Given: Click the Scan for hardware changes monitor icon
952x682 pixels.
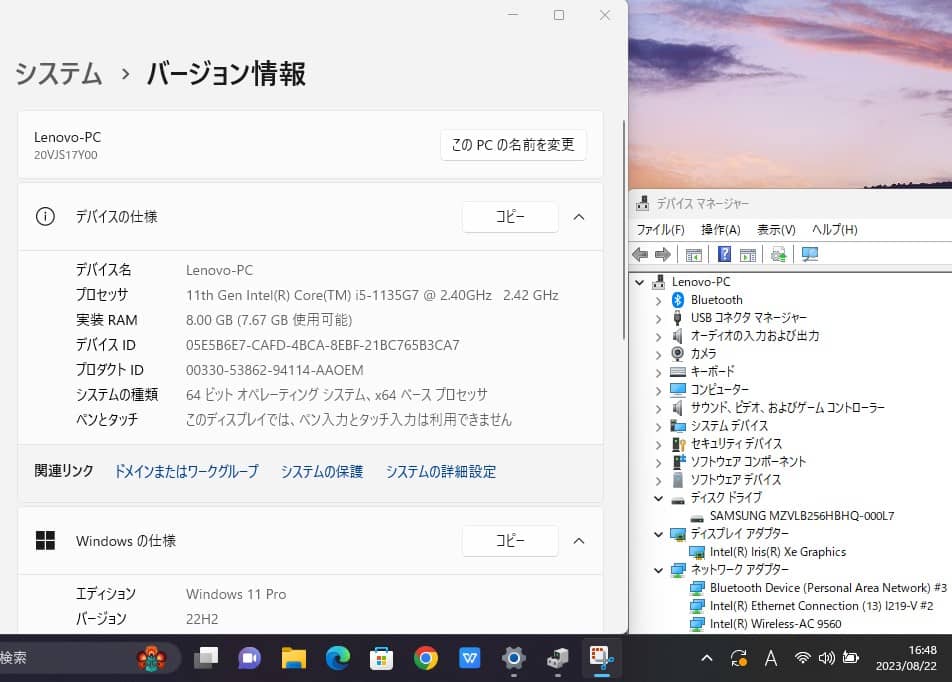Looking at the screenshot, I should coord(810,254).
